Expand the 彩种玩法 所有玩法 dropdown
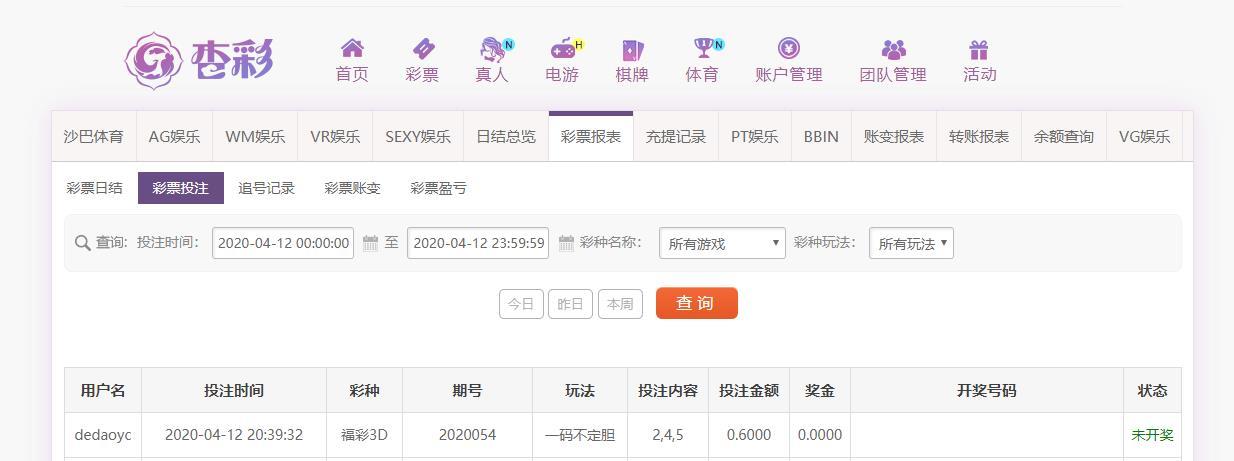 click(911, 243)
